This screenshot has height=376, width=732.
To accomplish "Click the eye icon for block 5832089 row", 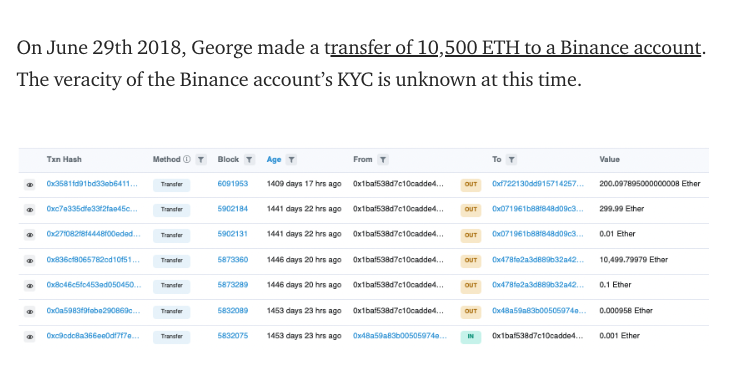I will tap(29, 312).
